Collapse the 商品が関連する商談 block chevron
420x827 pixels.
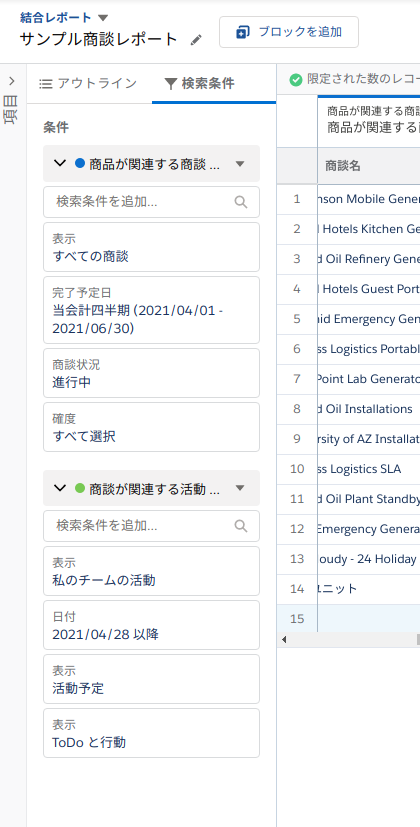(x=60, y=164)
